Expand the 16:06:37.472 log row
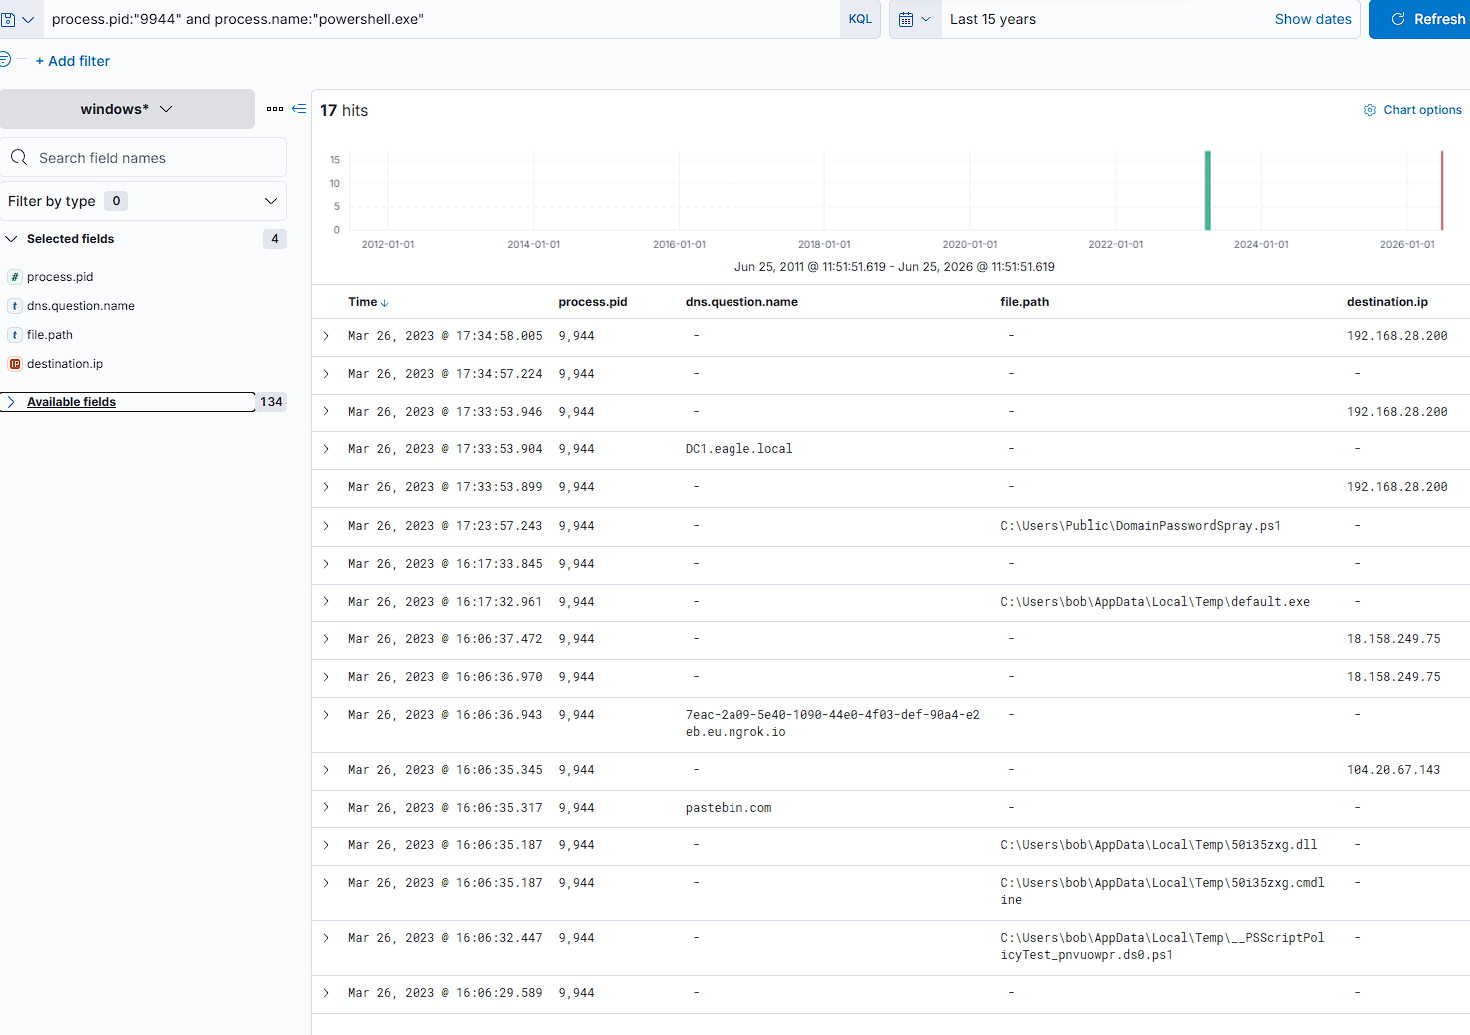Screen dimensions: 1470x1035 click(326, 639)
